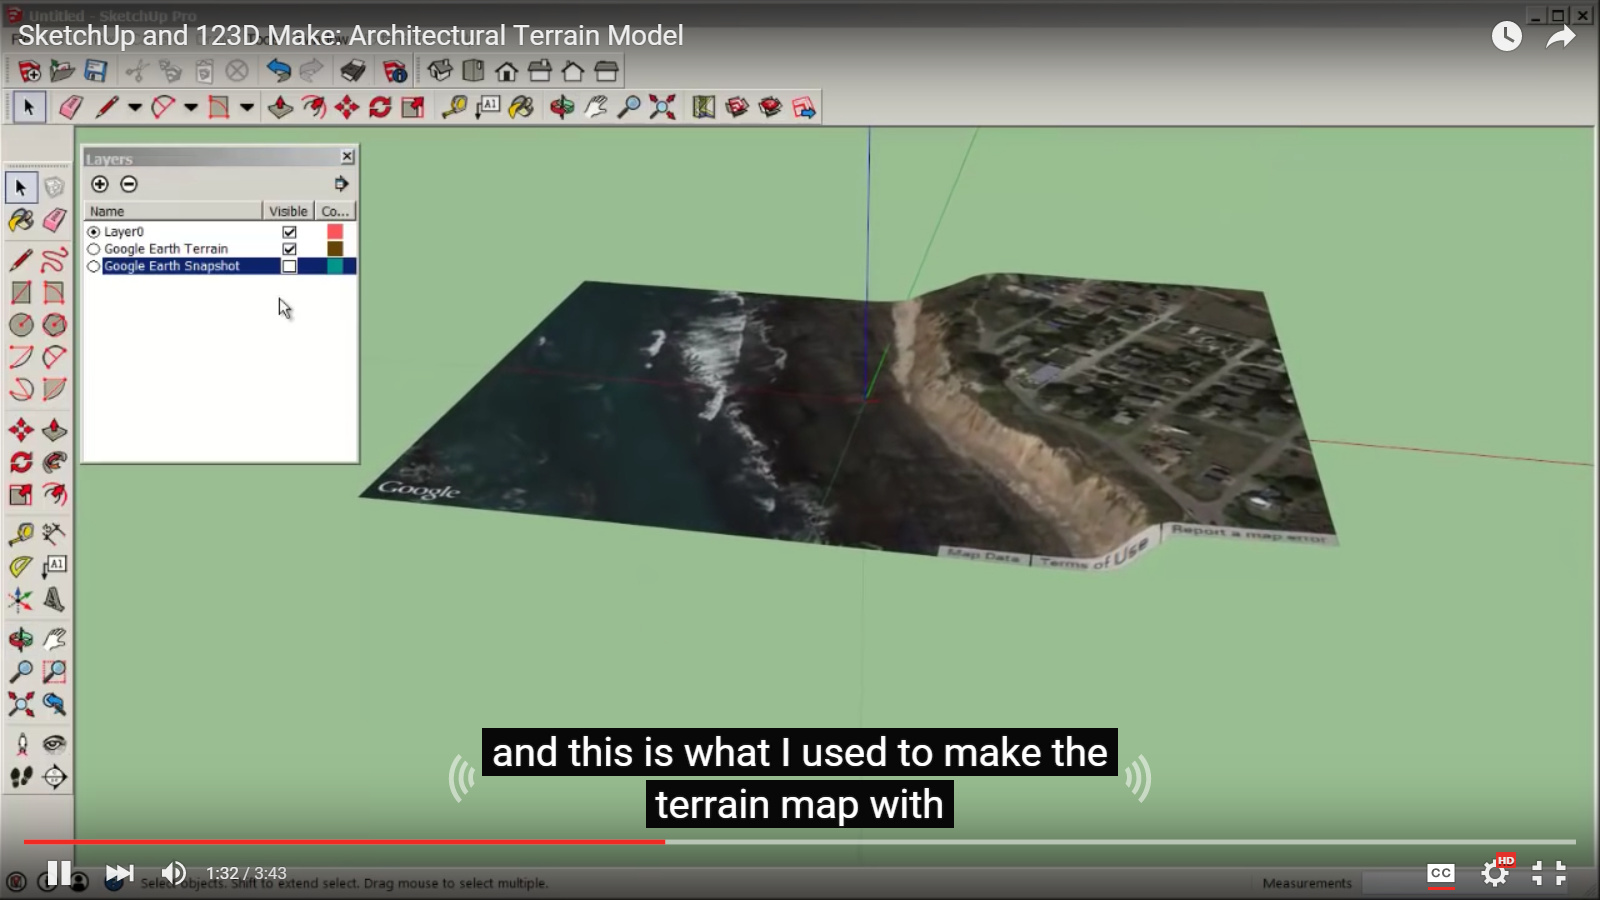This screenshot has height=900, width=1600.
Task: Delete layer minus button
Action: [129, 184]
